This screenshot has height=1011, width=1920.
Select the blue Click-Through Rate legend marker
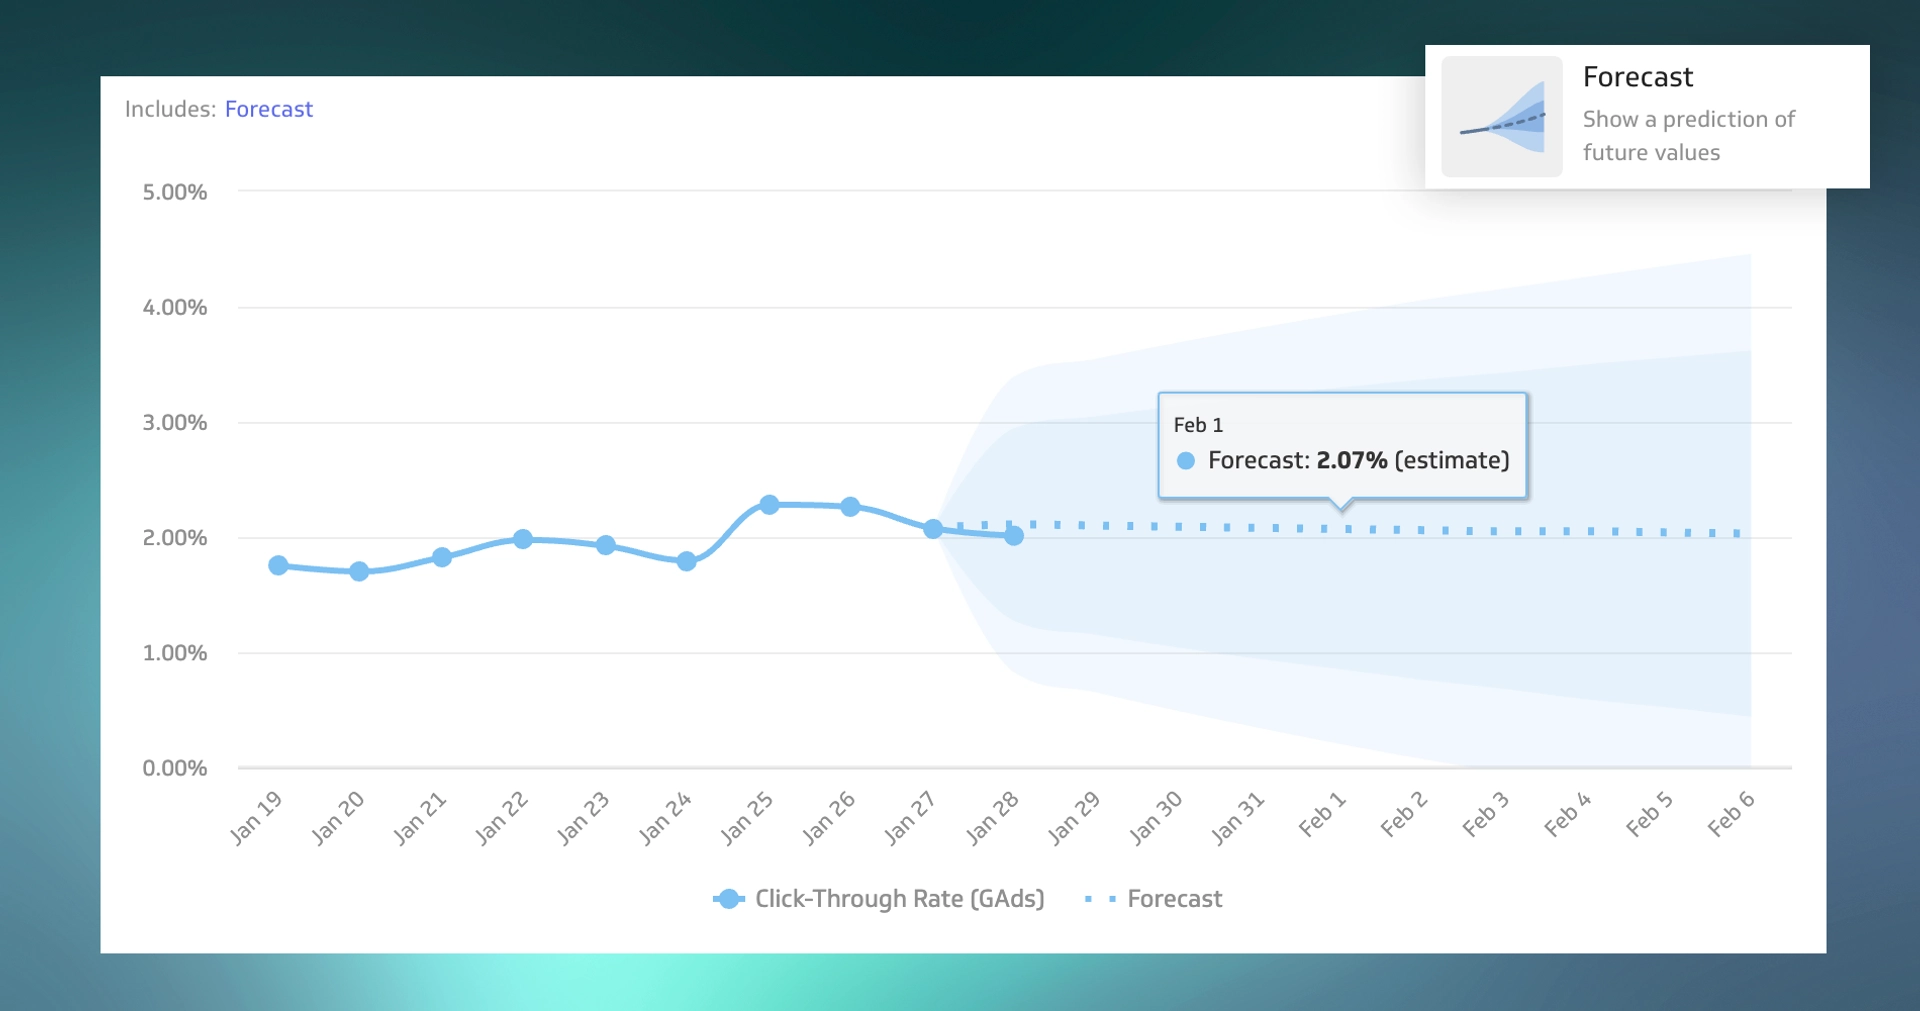click(728, 899)
